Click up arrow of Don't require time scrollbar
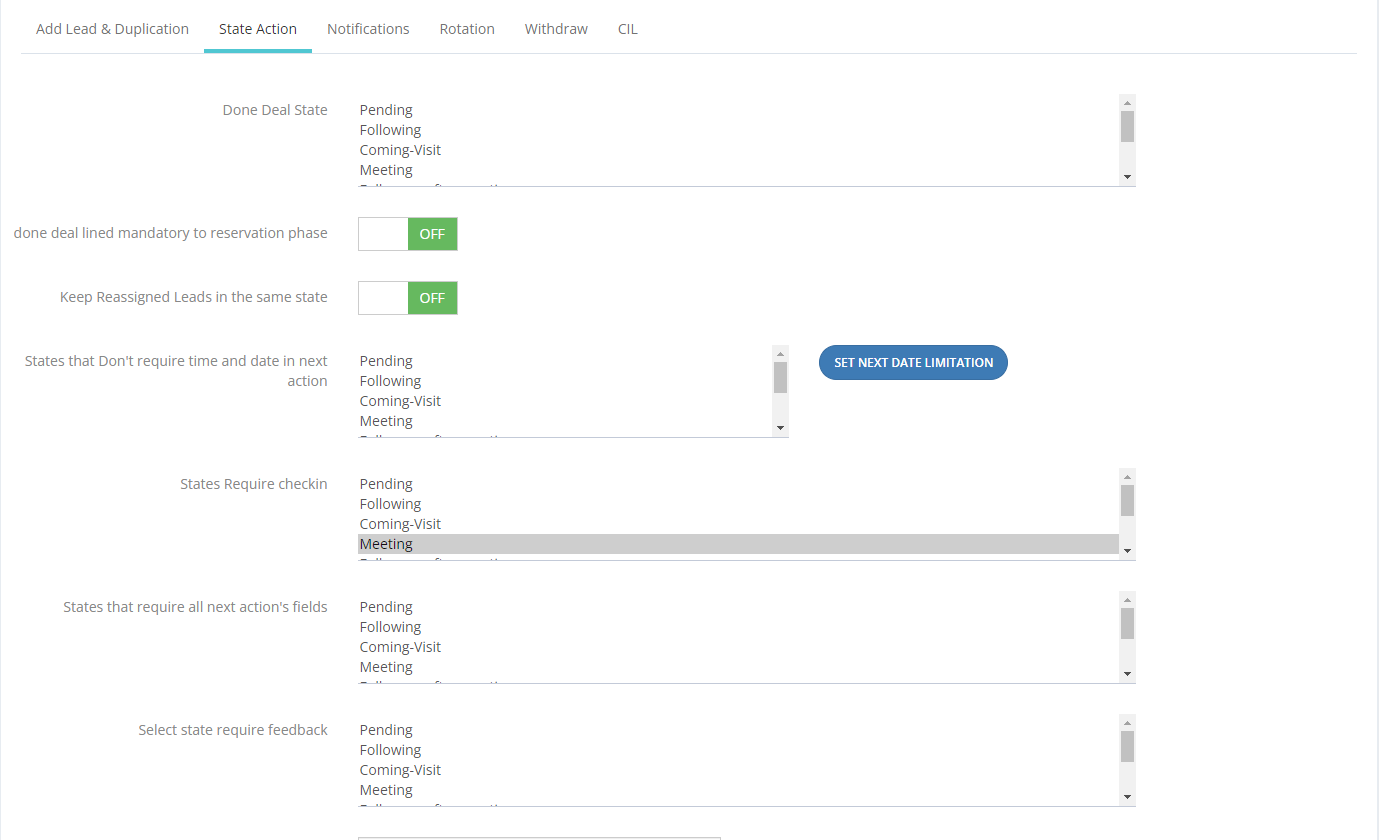This screenshot has width=1379, height=840. pyautogui.click(x=780, y=353)
